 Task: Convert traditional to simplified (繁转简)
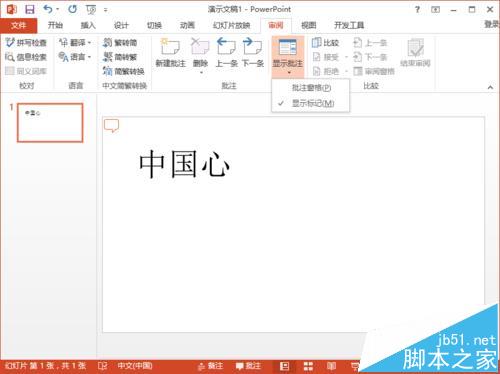[x=120, y=43]
